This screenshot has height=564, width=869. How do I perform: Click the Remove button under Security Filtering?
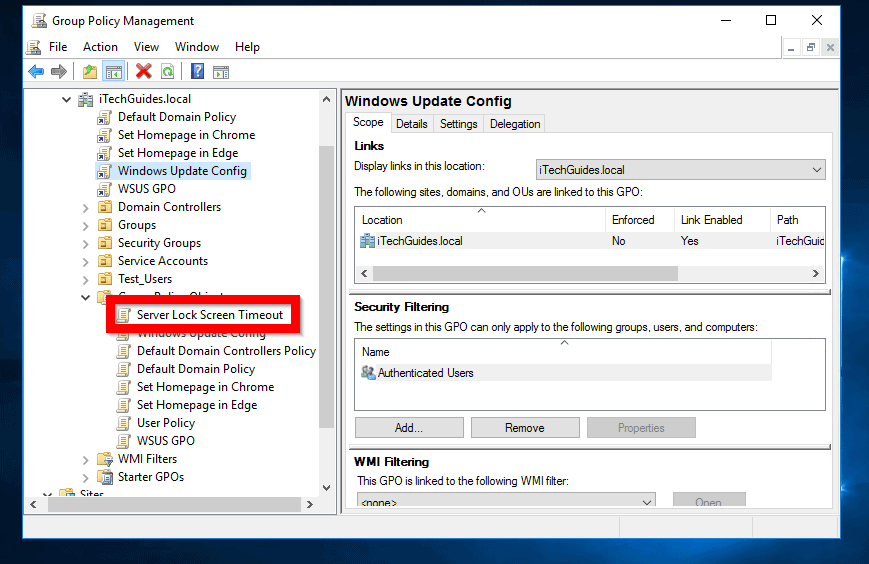tap(525, 428)
